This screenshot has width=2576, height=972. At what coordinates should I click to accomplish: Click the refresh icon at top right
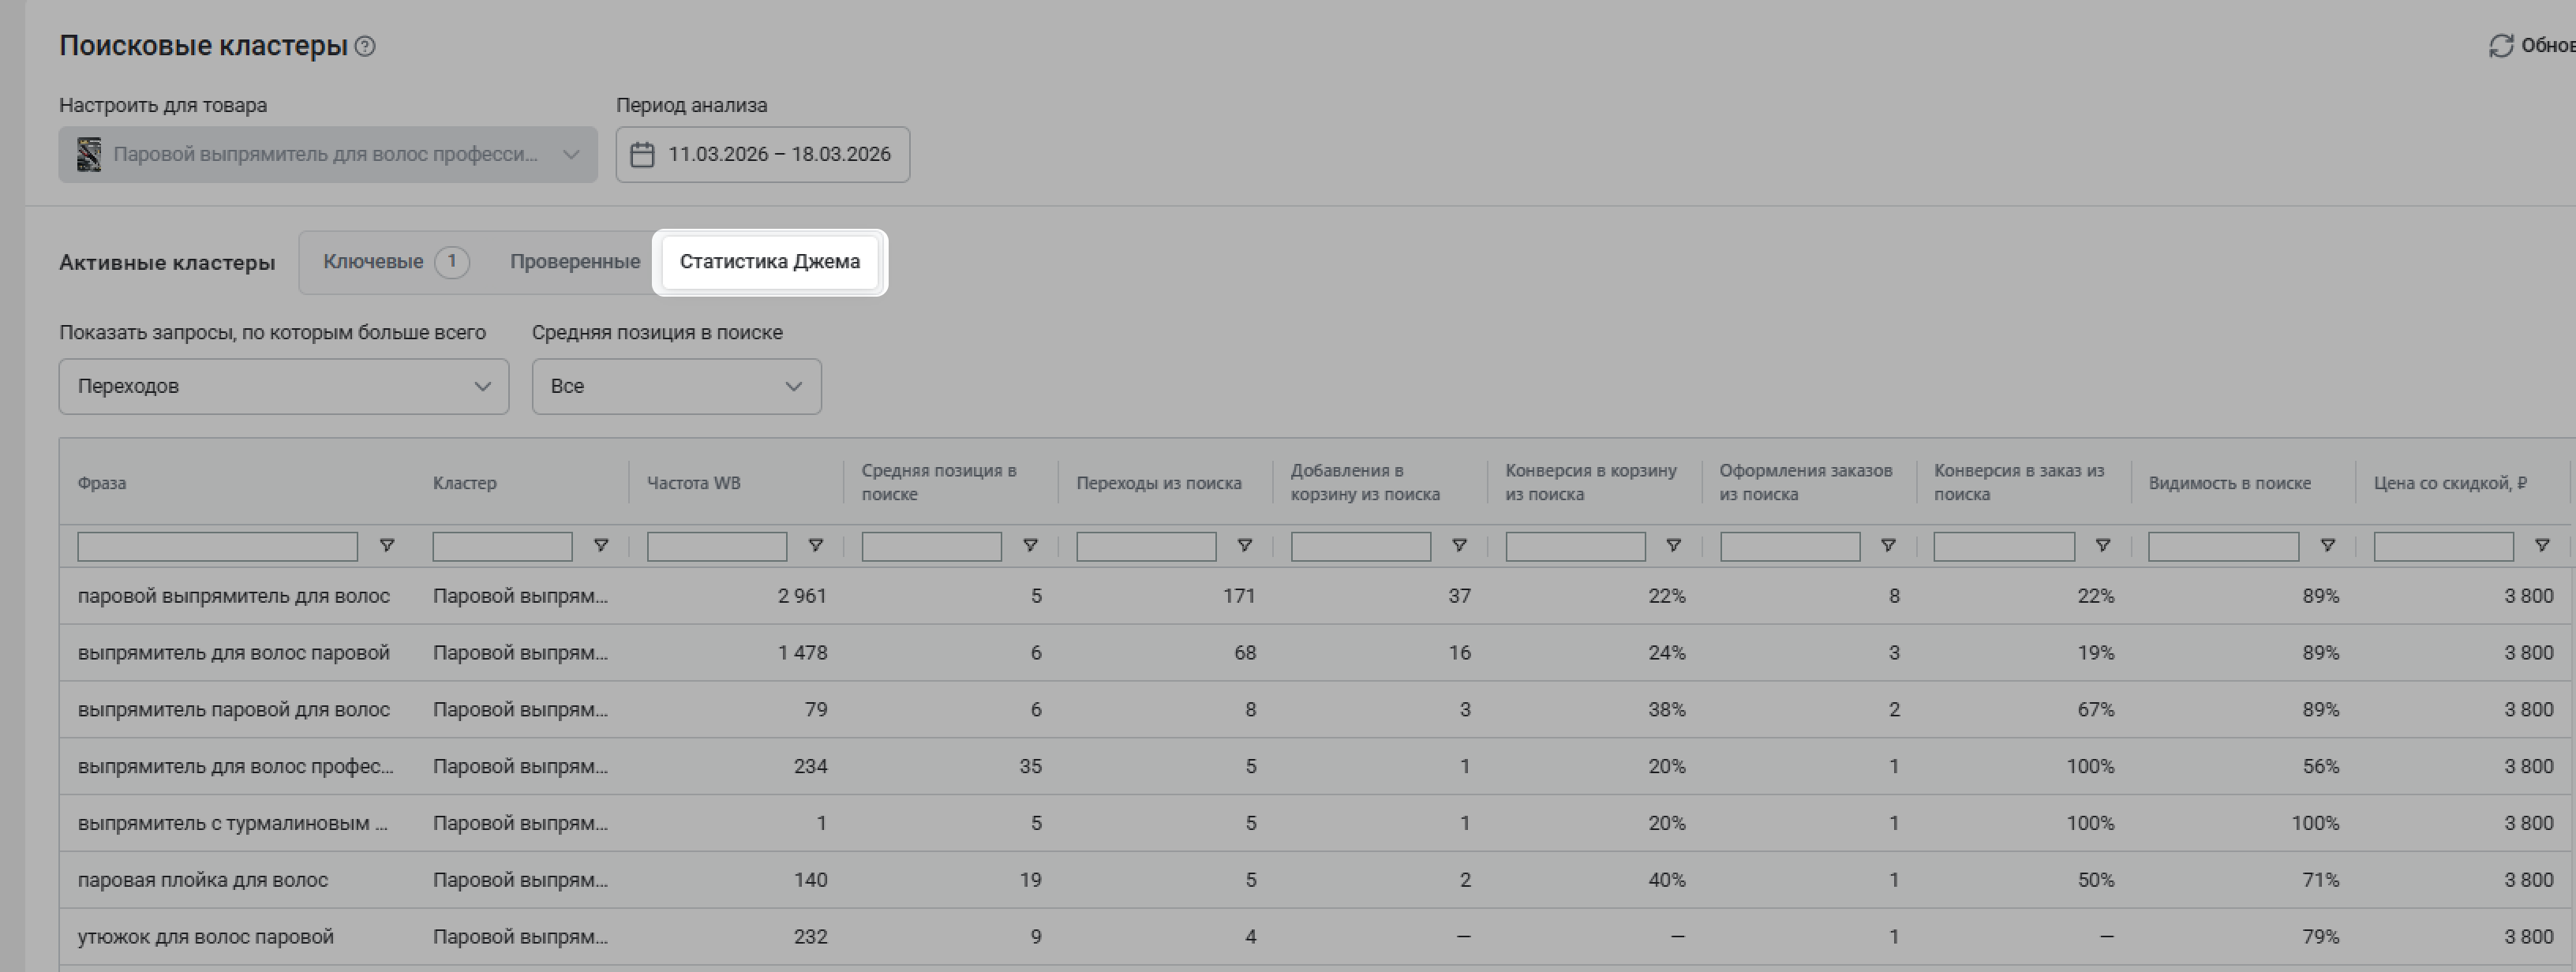[x=2500, y=46]
